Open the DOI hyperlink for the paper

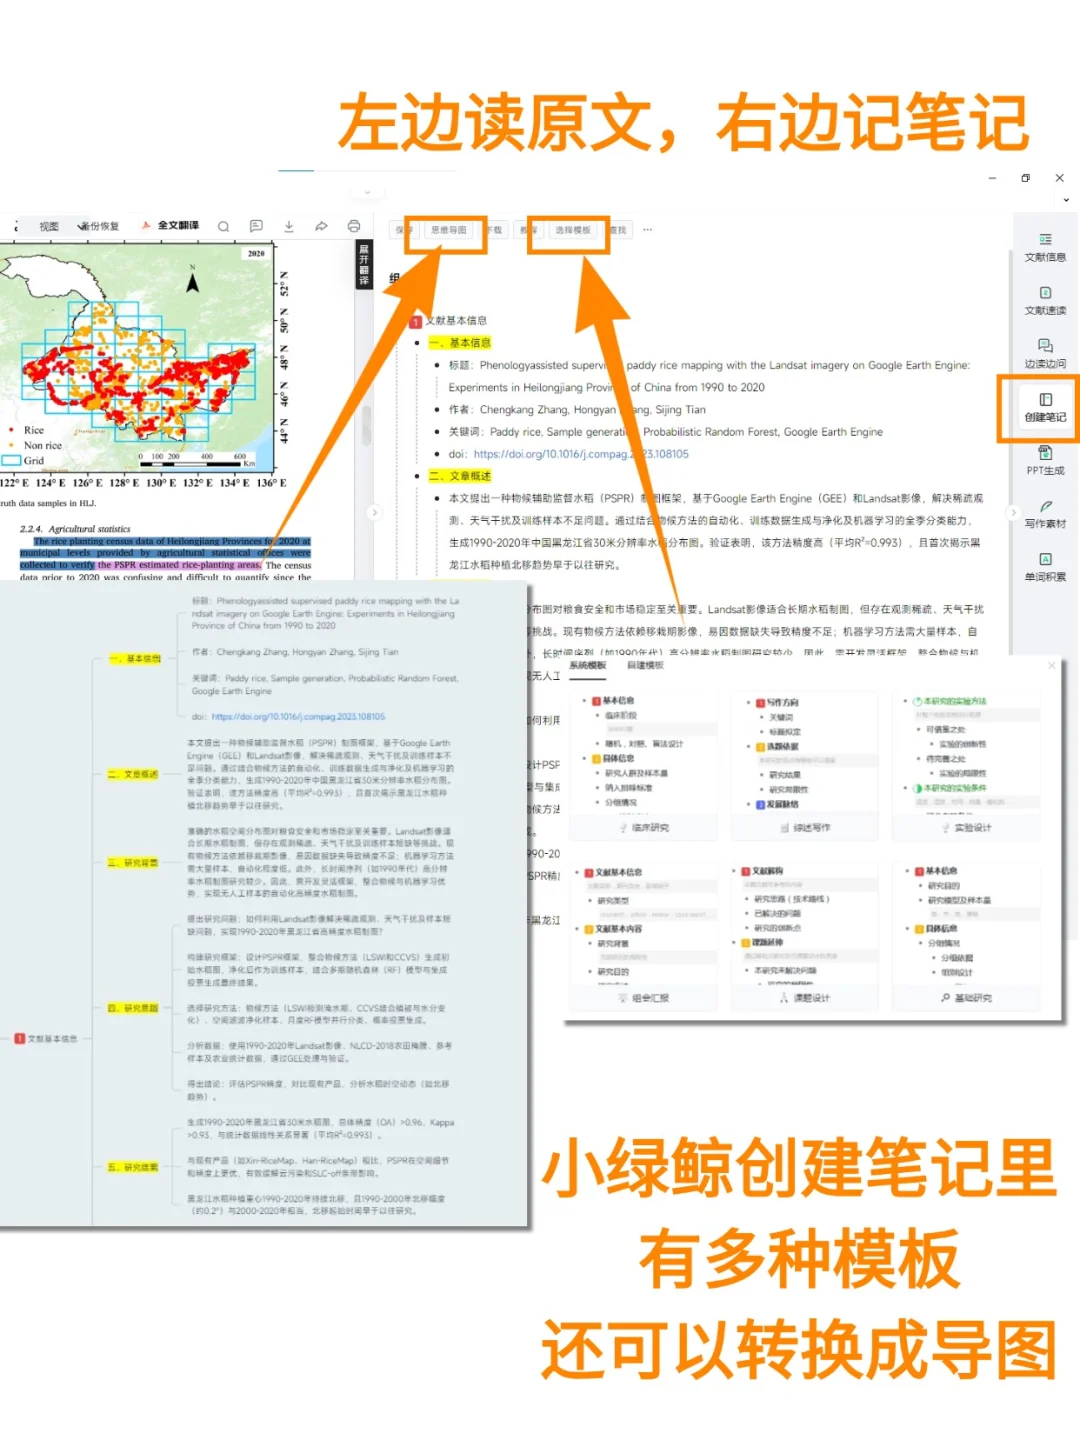point(582,454)
